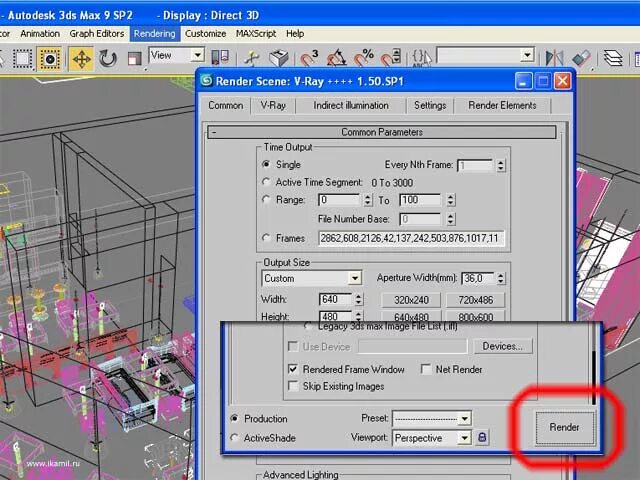Select the Active Time Segment option
The width and height of the screenshot is (640, 480).
coord(266,182)
